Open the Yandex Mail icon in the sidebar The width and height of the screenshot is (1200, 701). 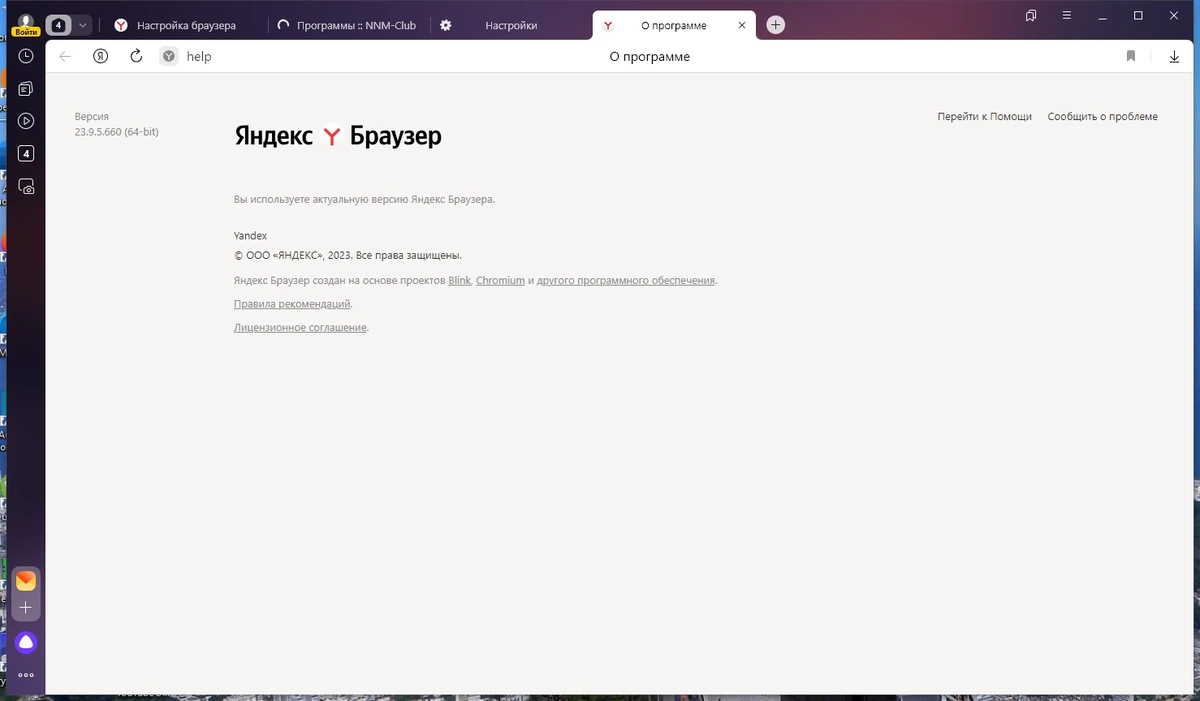26,581
